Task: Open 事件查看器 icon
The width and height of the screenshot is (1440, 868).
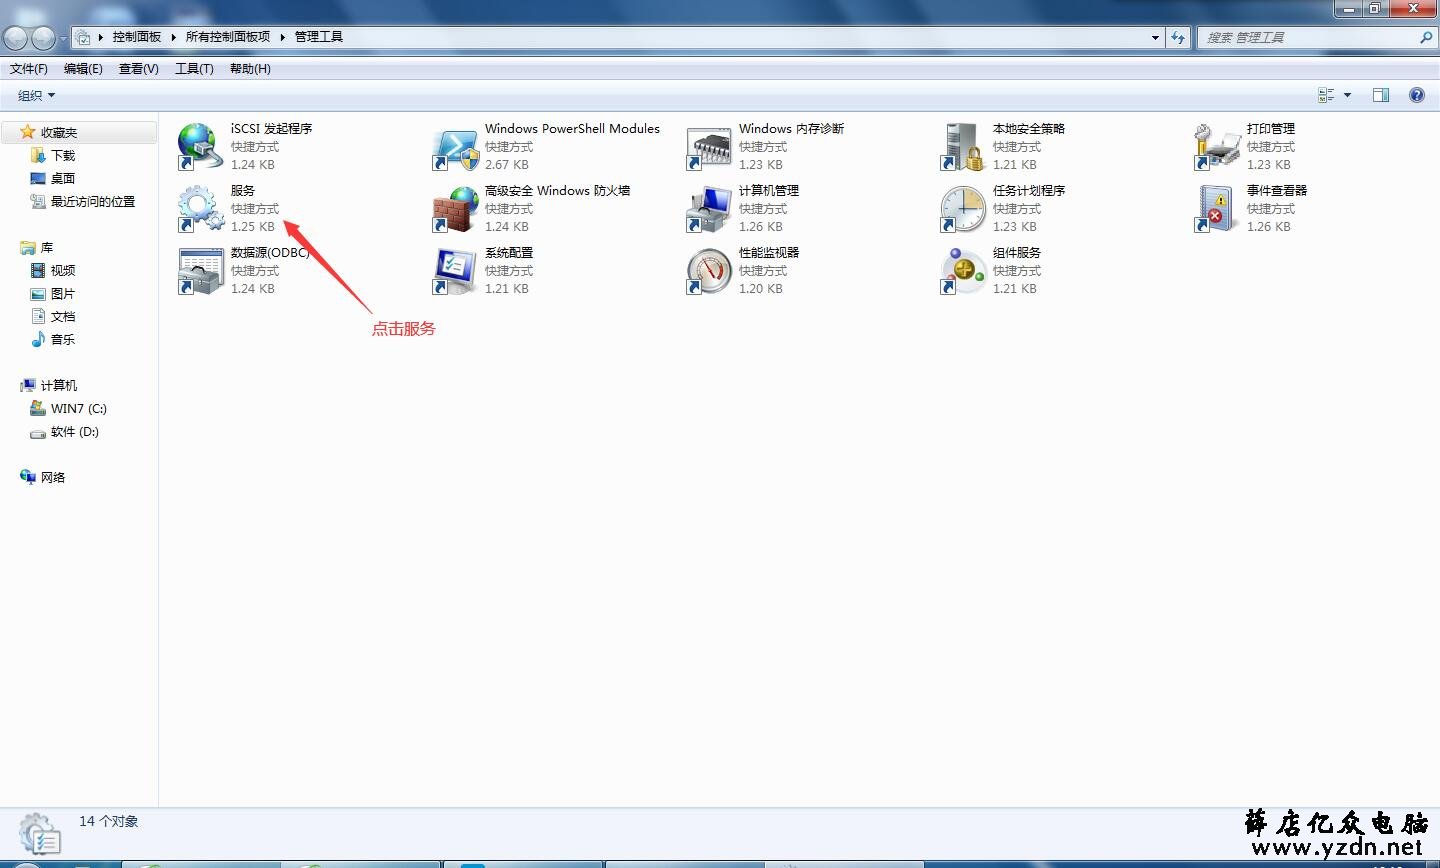Action: [x=1217, y=208]
